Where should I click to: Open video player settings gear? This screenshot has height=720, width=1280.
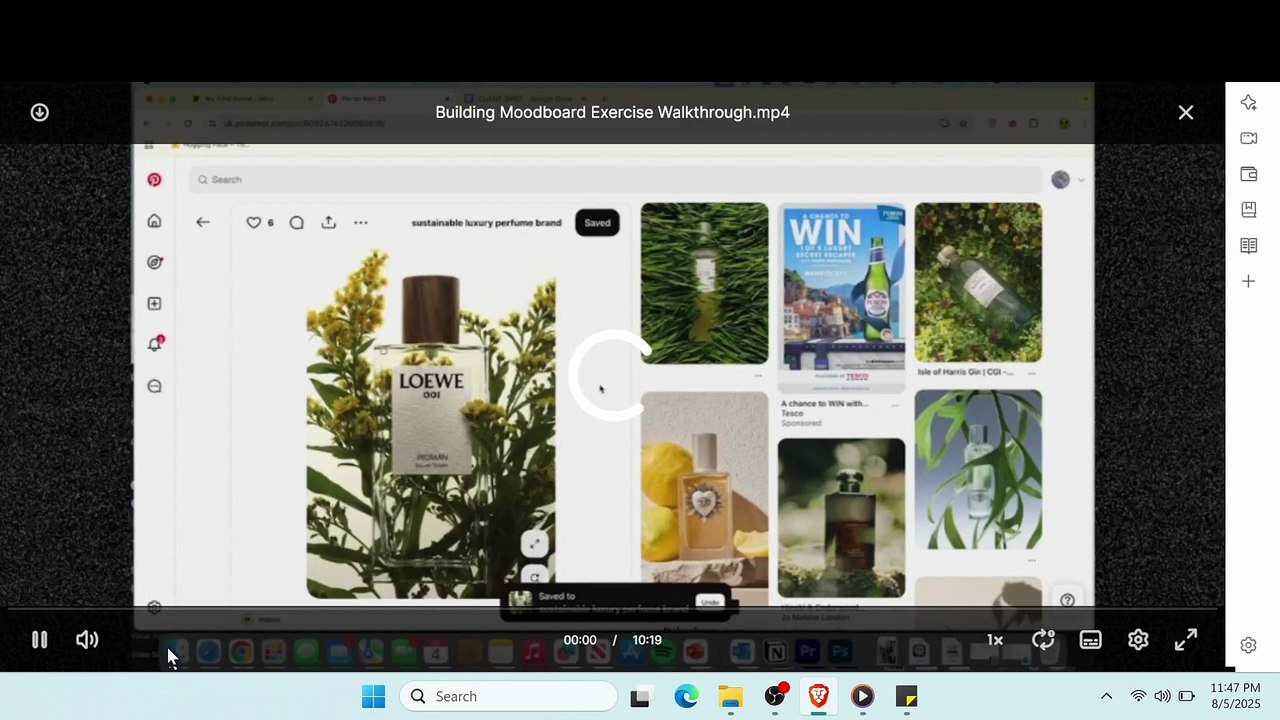1138,640
